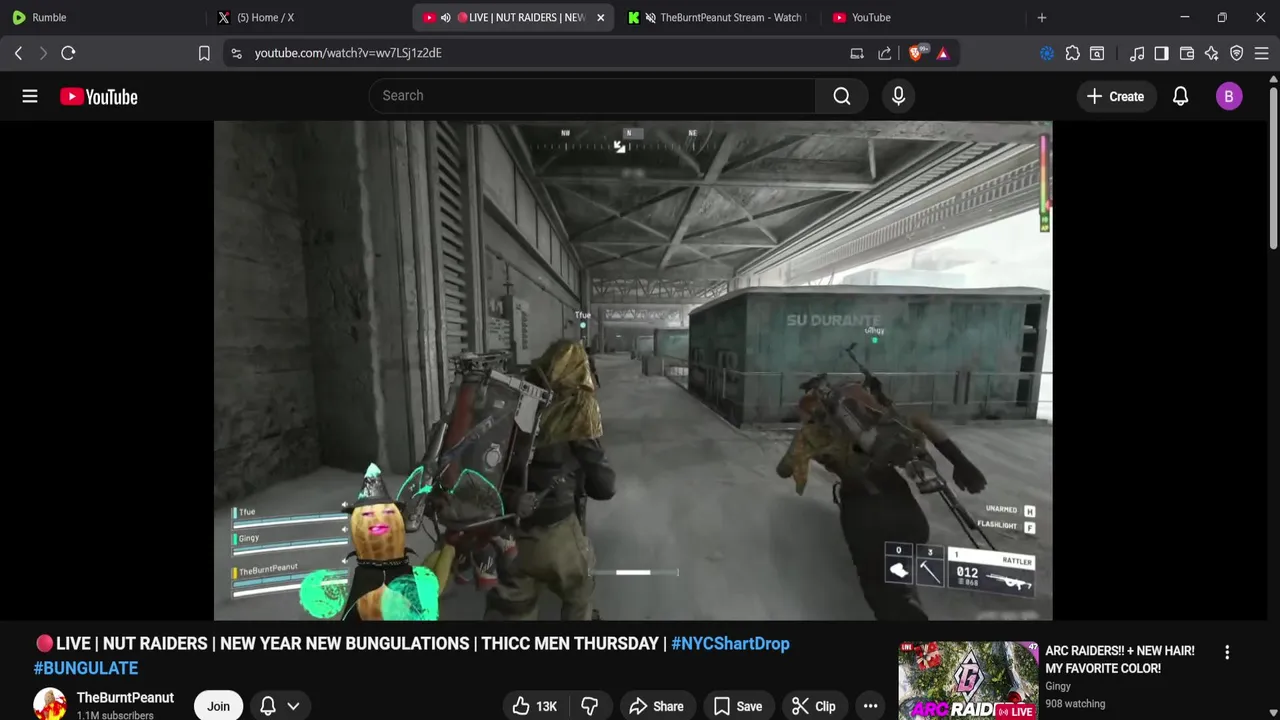This screenshot has width=1280, height=720.
Task: Install app icon in address bar
Action: (857, 53)
